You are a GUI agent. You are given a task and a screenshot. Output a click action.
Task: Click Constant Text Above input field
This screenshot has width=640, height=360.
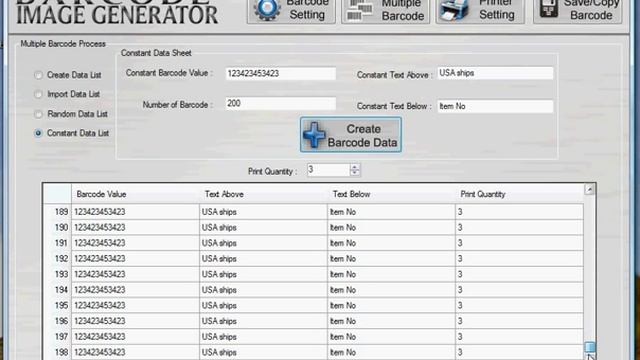click(495, 73)
